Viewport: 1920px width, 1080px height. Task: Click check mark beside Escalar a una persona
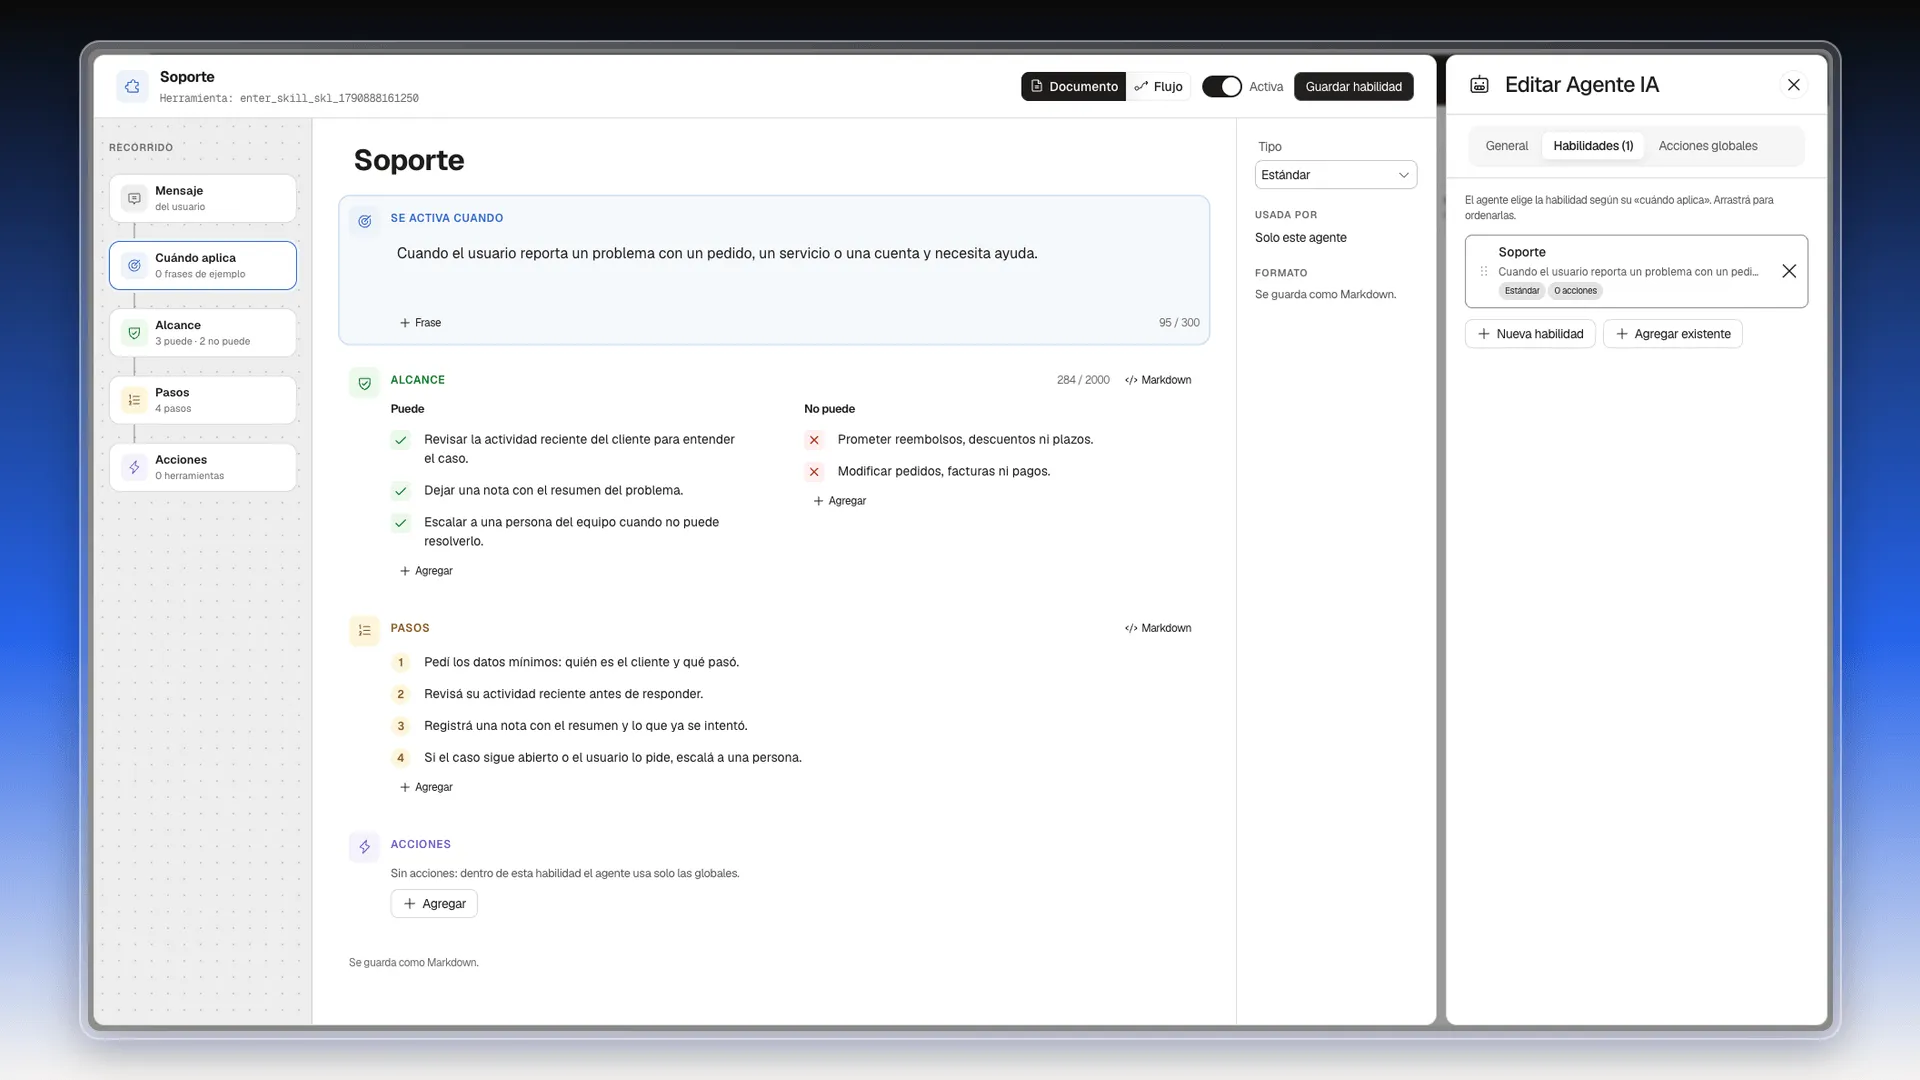(401, 523)
